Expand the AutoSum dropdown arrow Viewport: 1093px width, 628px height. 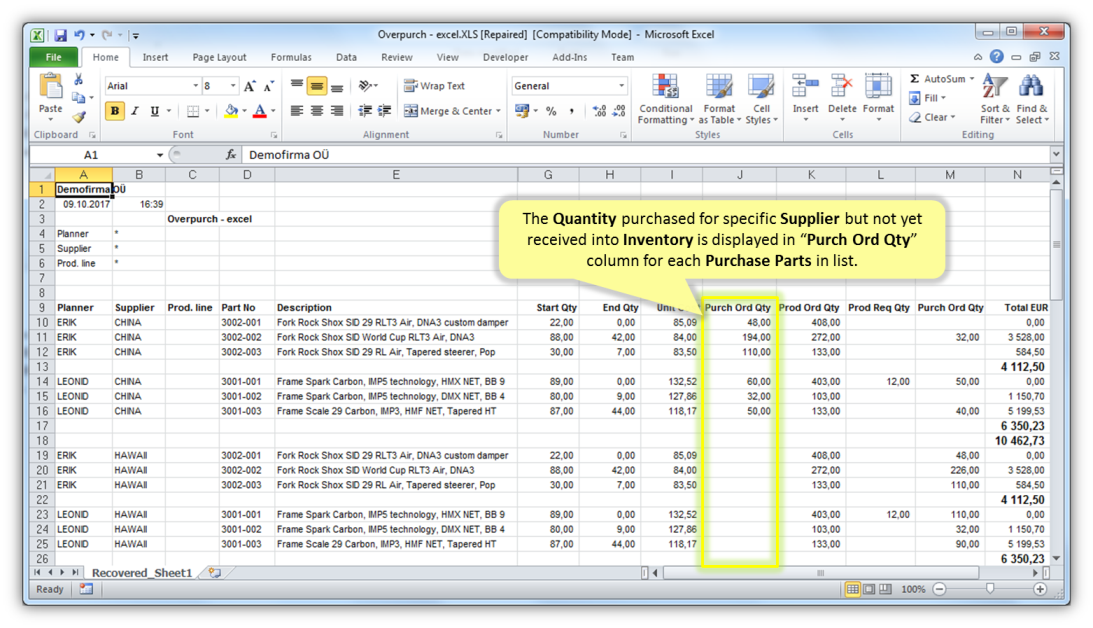click(972, 79)
